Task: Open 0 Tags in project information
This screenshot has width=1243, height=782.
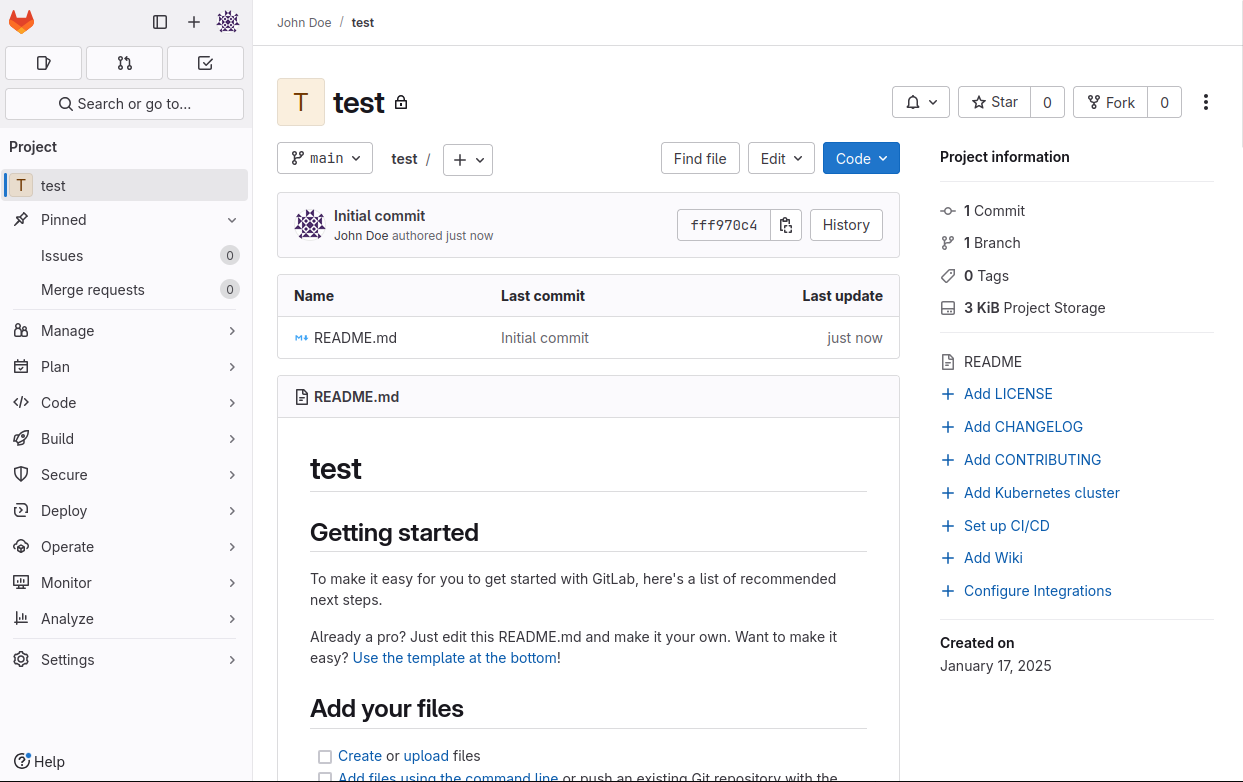Action: pyautogui.click(x=975, y=276)
